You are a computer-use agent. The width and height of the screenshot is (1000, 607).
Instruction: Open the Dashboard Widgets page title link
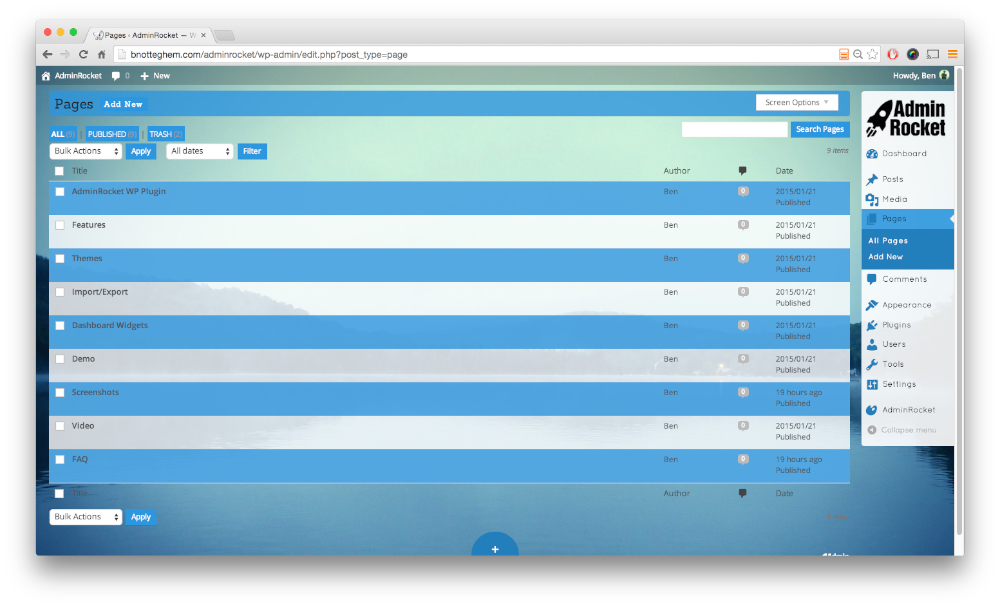click(110, 325)
